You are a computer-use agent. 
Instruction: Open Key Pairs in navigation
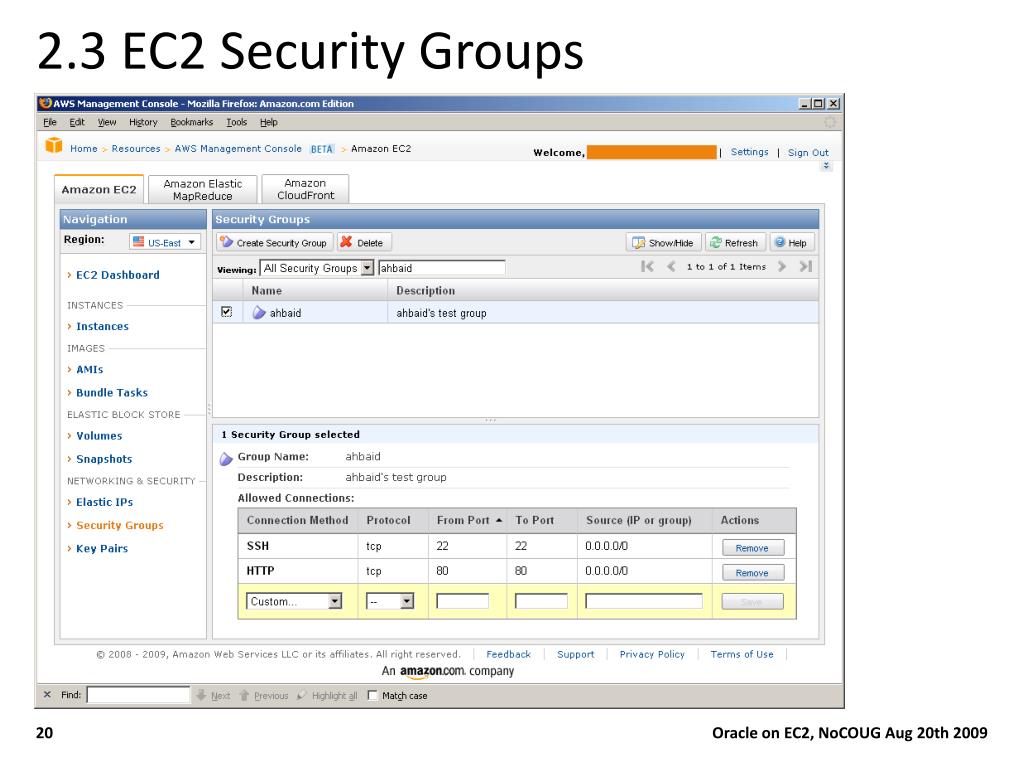(102, 549)
